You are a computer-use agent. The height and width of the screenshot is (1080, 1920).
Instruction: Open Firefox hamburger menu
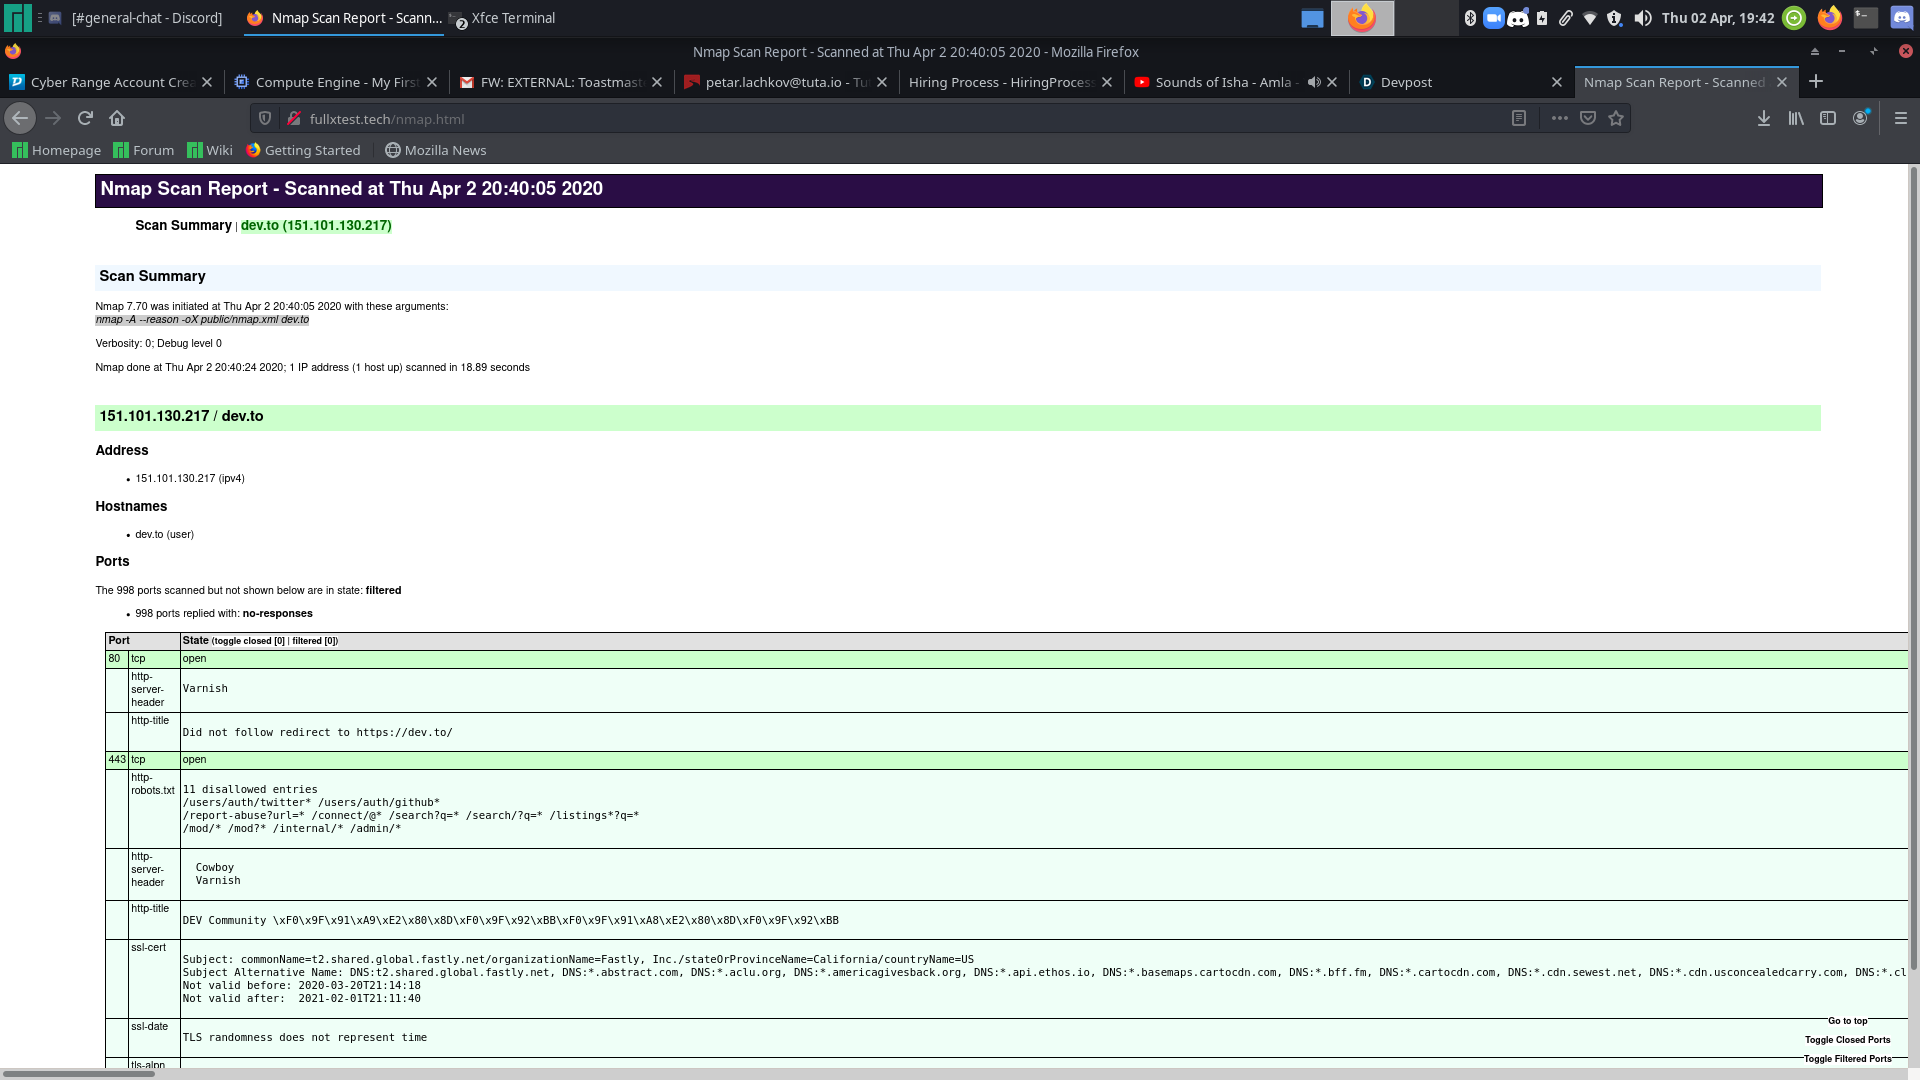click(1901, 118)
